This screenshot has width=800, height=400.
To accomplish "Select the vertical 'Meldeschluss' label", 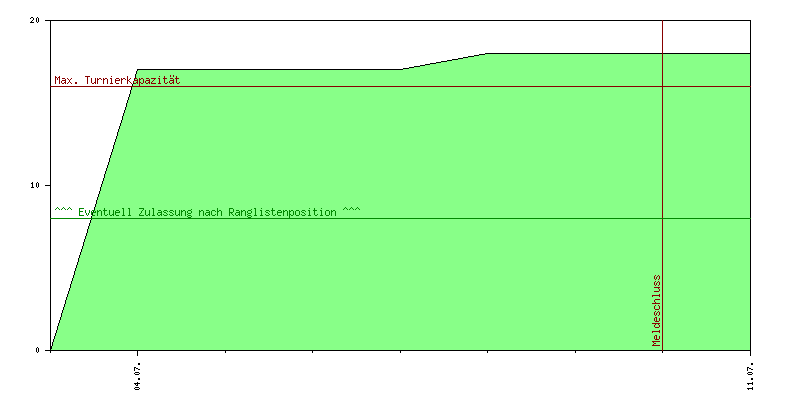I will coord(657,310).
